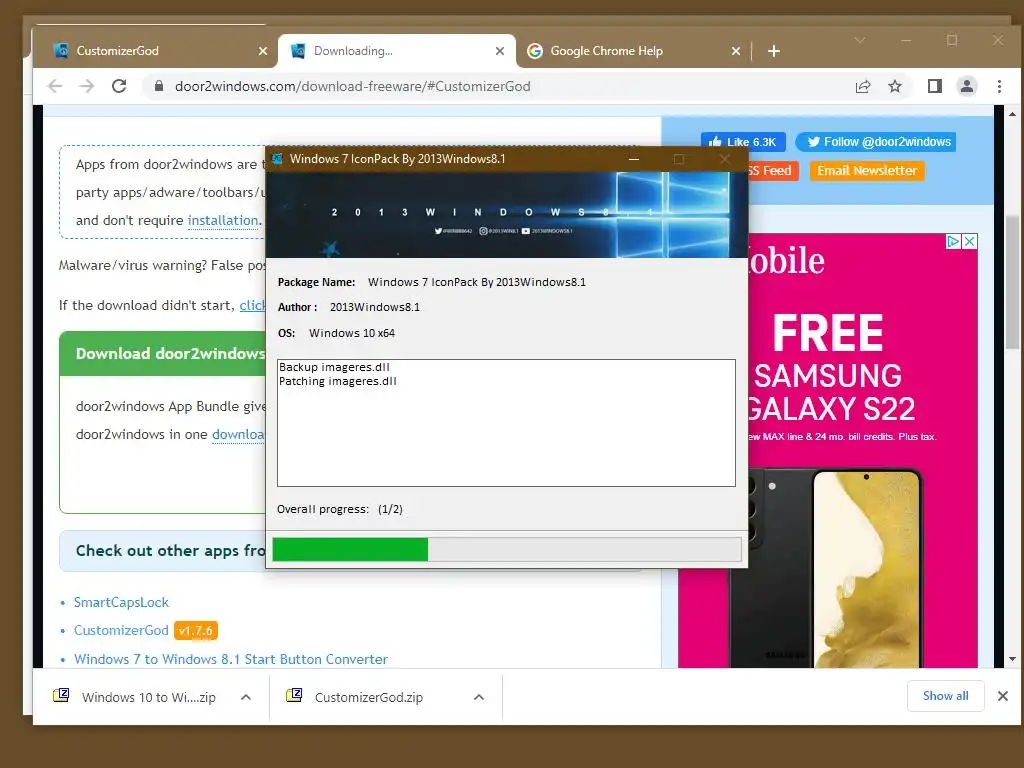Click the zip file icon for Windows 10 to Wi....zip

tap(61, 695)
